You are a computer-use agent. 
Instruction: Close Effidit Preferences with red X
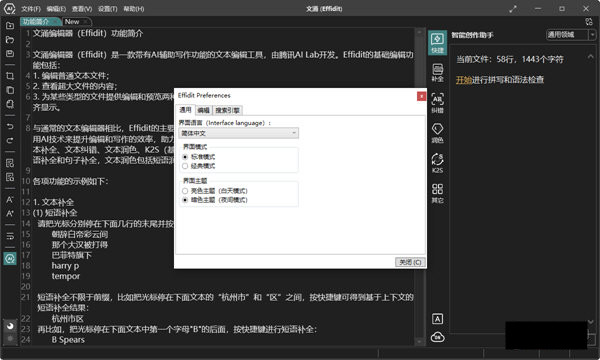tap(421, 96)
